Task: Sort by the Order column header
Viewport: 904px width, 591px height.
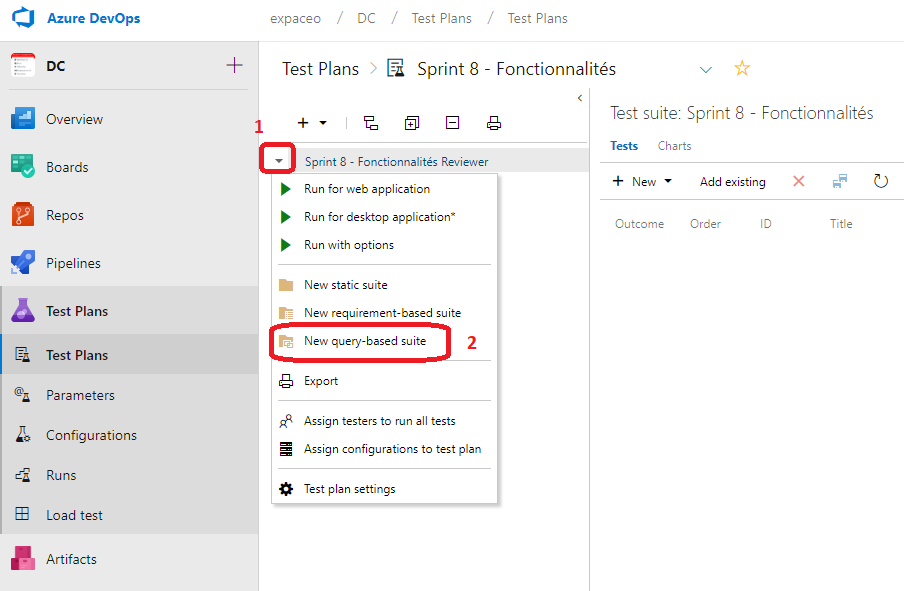Action: (x=705, y=224)
